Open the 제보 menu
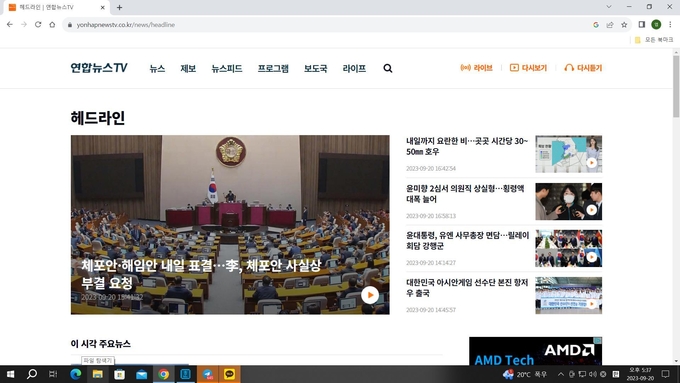680x383 pixels. (x=188, y=69)
